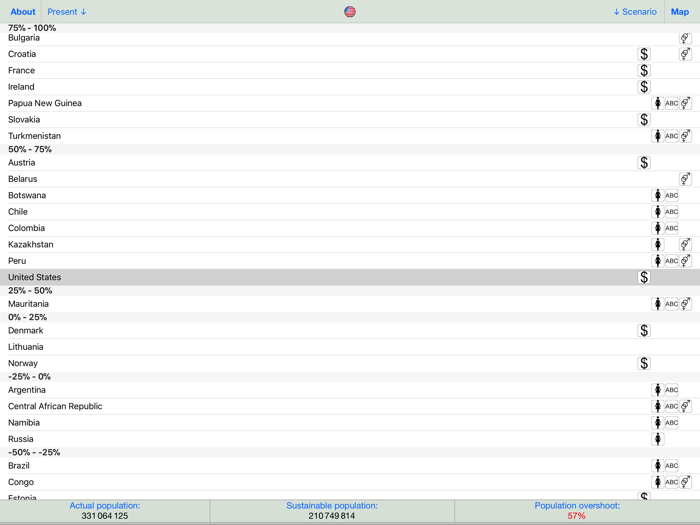Open the Scenario dropdown
This screenshot has width=700, height=525.
pos(635,12)
